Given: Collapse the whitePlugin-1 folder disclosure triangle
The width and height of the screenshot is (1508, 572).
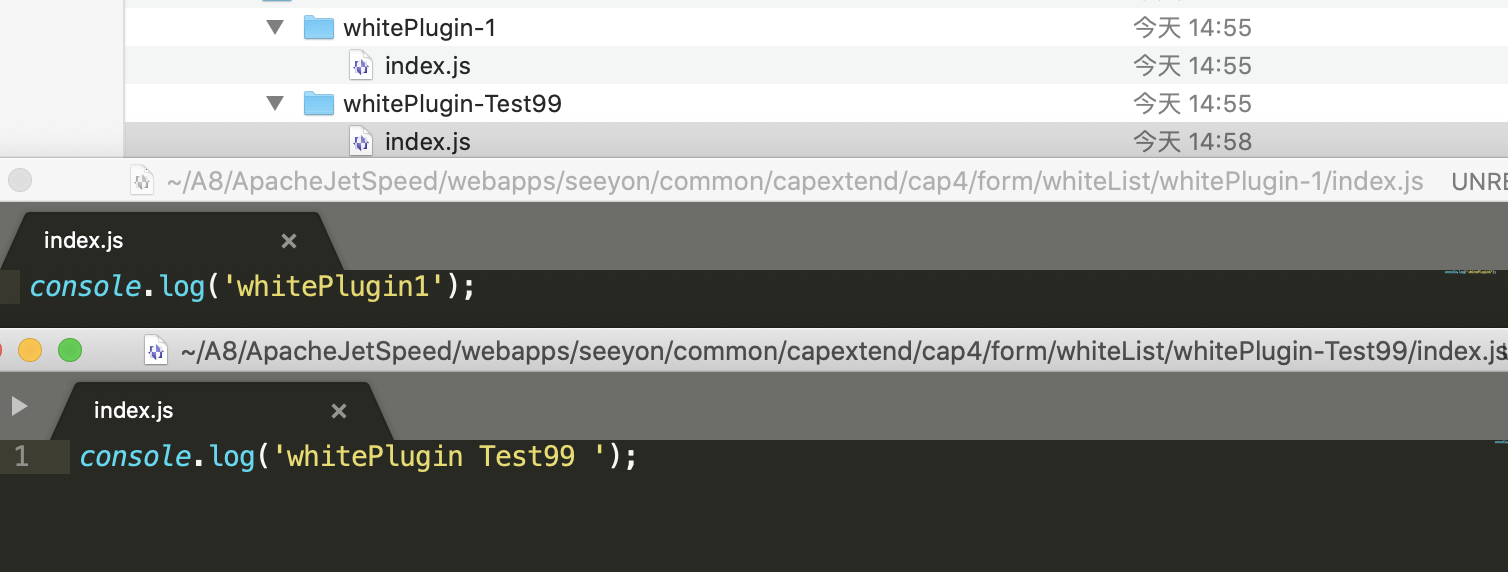Looking at the screenshot, I should coord(276,27).
